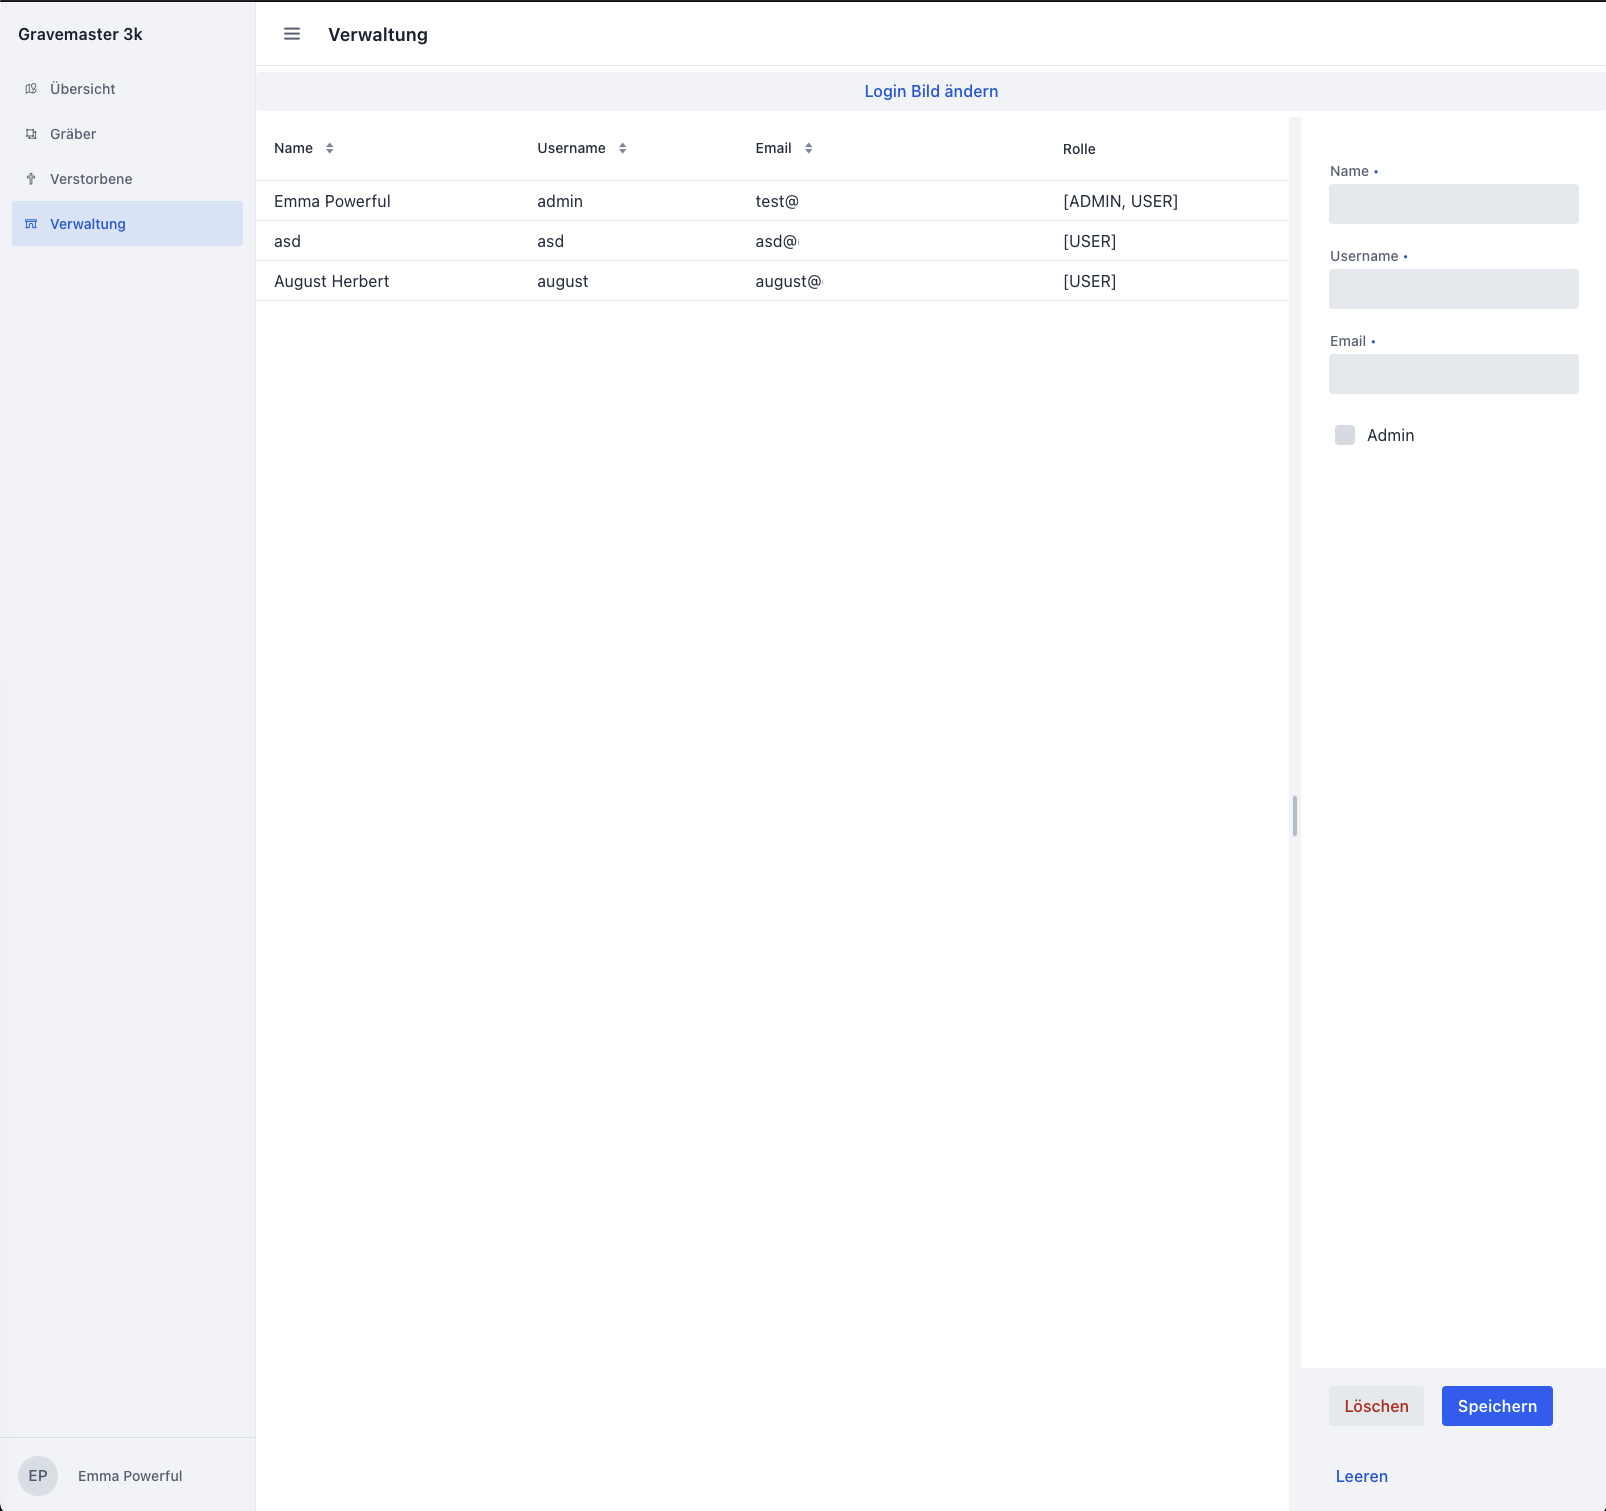This screenshot has width=1606, height=1511.
Task: Open the Gräber page
Action: tap(127, 134)
